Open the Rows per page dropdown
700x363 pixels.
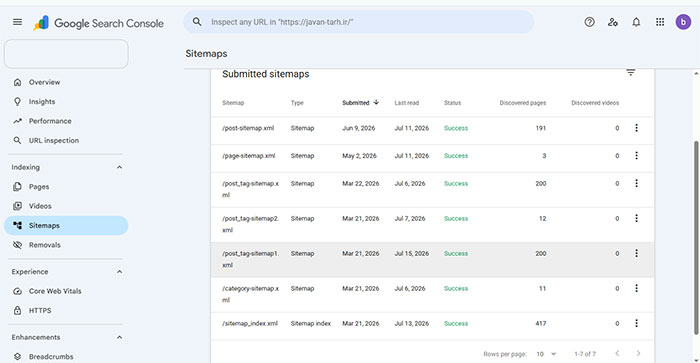point(546,354)
